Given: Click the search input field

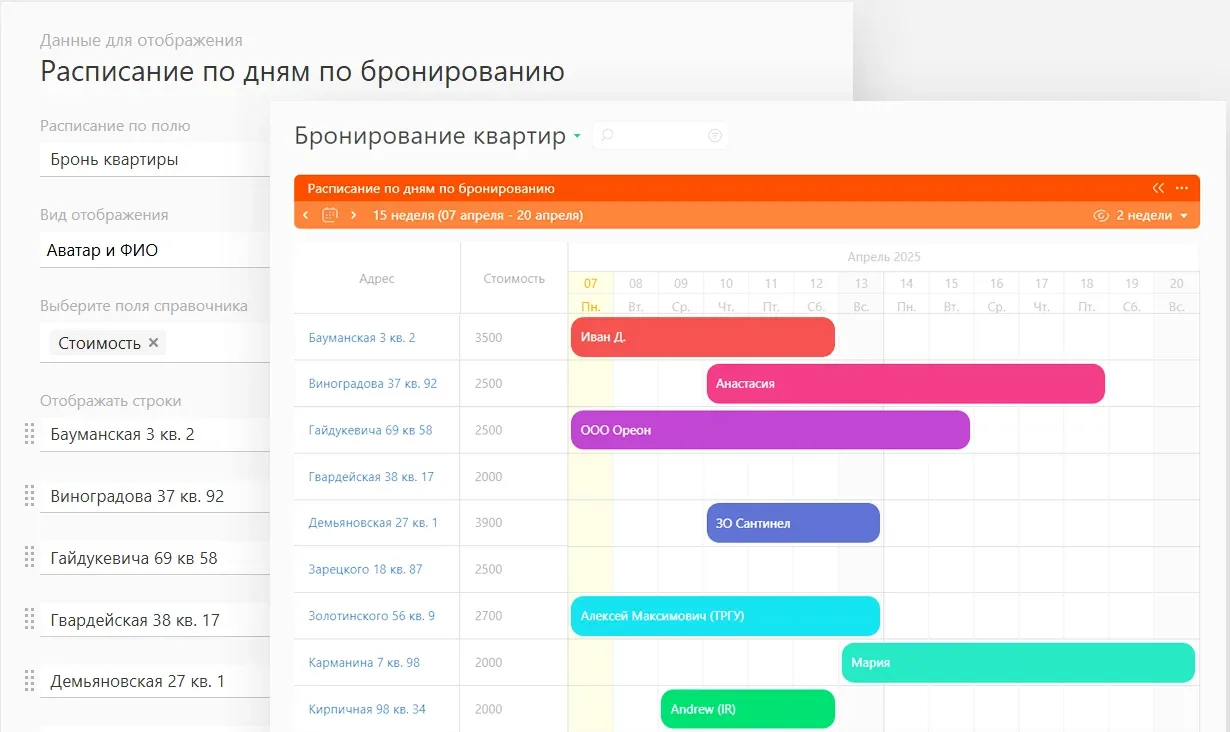Looking at the screenshot, I should tap(660, 135).
